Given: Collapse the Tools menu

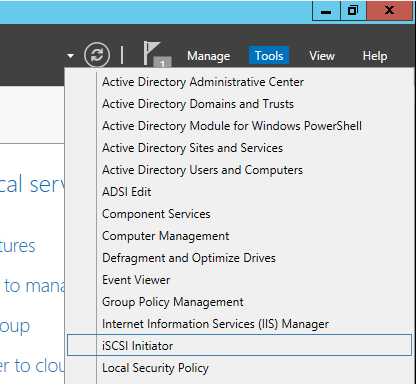Looking at the screenshot, I should click(x=269, y=55).
